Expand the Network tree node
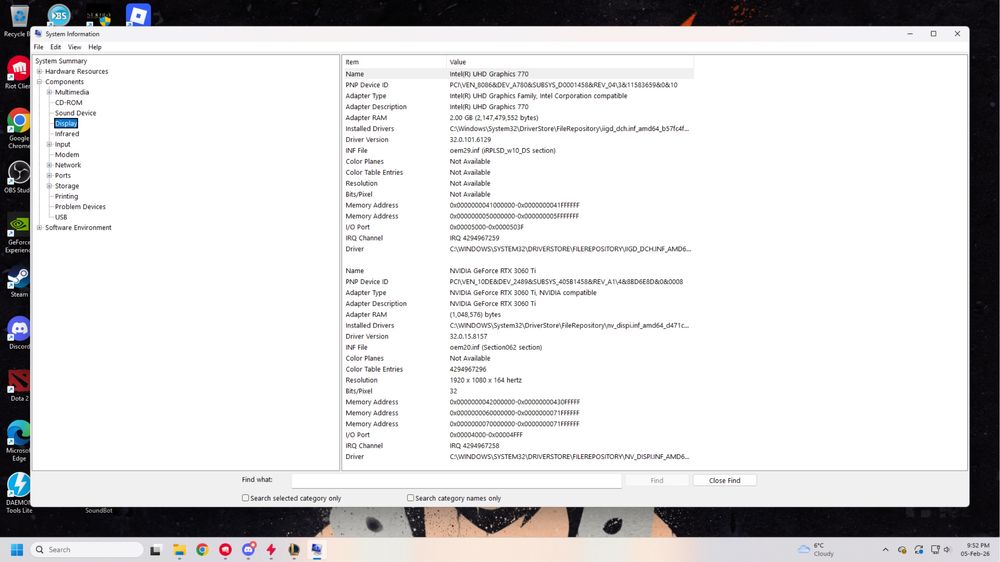 [49, 165]
